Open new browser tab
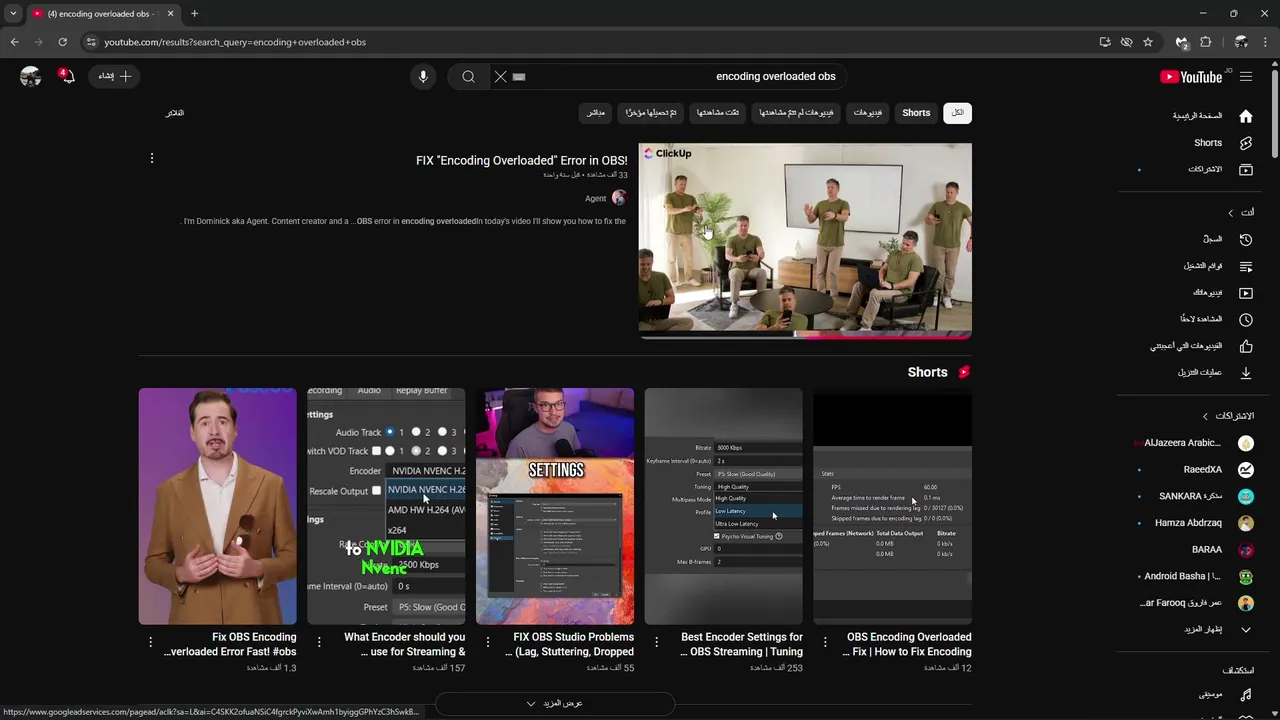Viewport: 1280px width, 720px height. (194, 13)
